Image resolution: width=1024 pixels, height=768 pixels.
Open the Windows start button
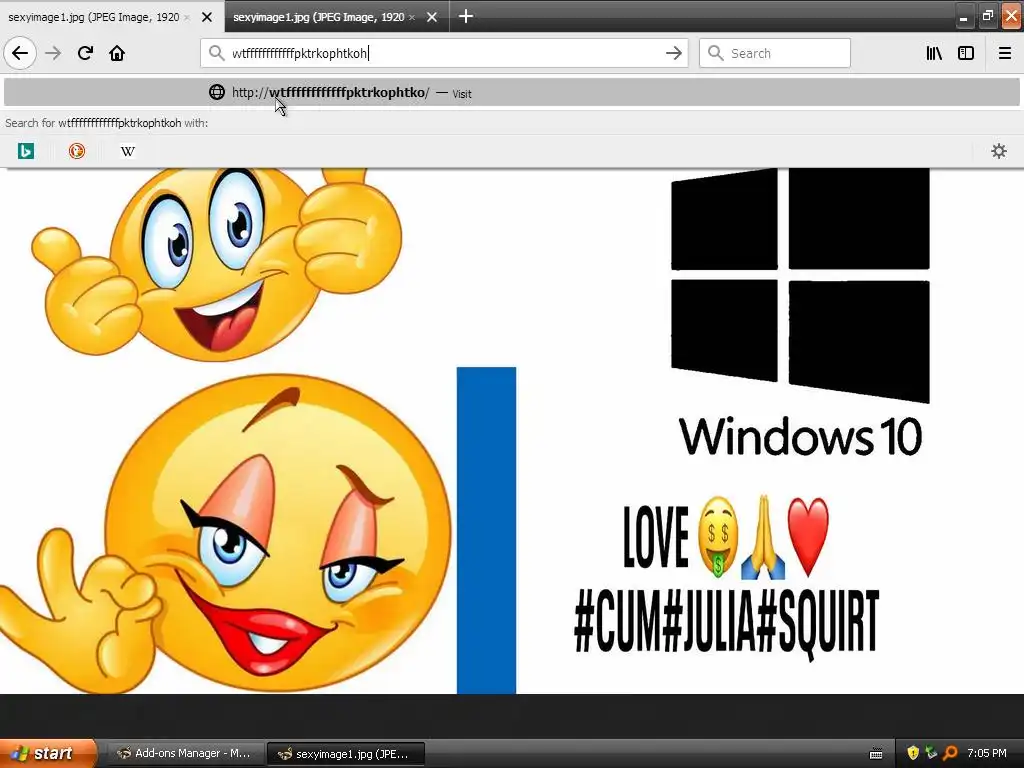coord(47,753)
